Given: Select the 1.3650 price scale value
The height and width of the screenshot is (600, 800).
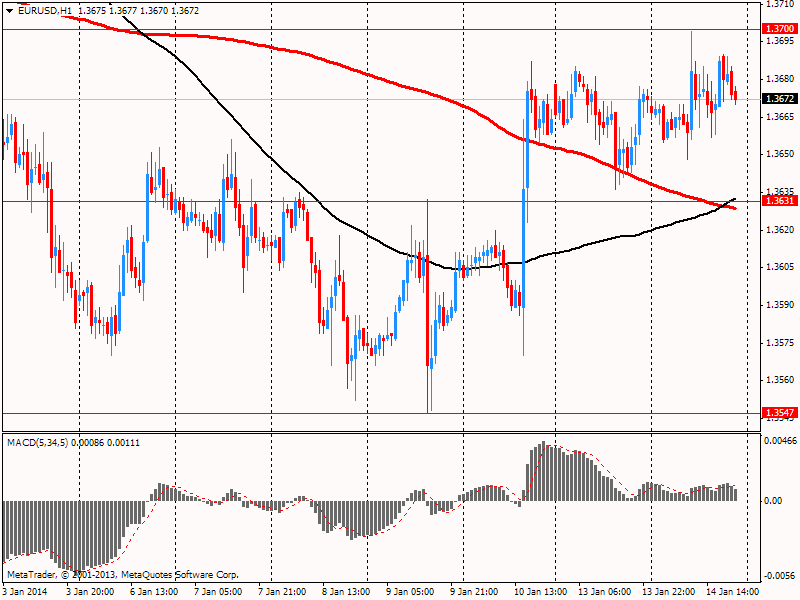Looking at the screenshot, I should pos(780,154).
